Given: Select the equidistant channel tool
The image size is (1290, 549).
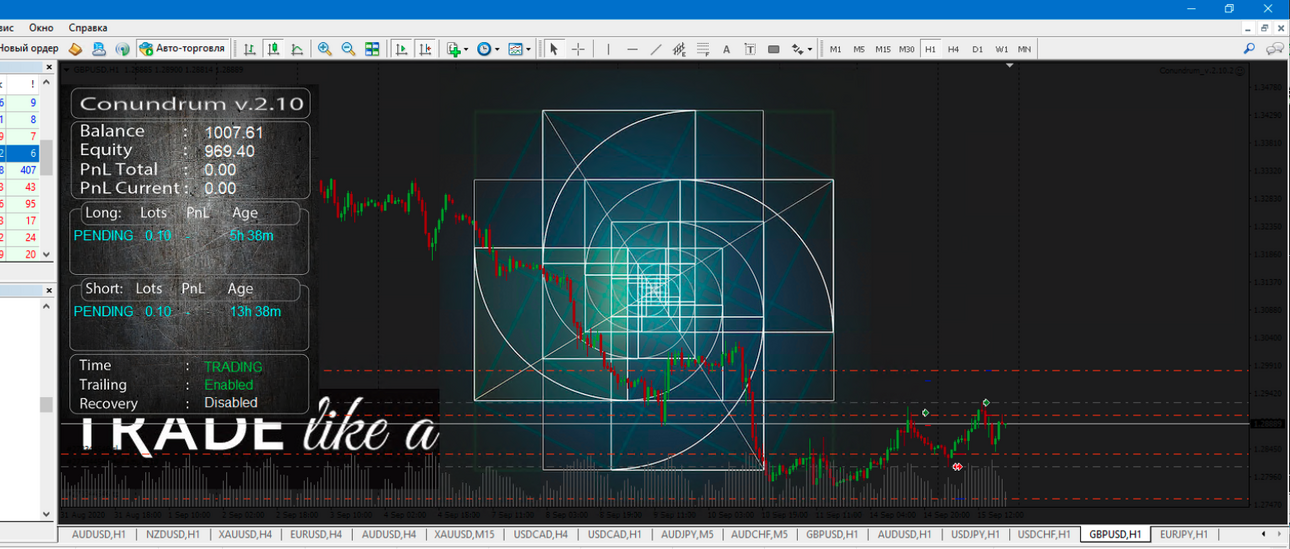Looking at the screenshot, I should [x=679, y=48].
